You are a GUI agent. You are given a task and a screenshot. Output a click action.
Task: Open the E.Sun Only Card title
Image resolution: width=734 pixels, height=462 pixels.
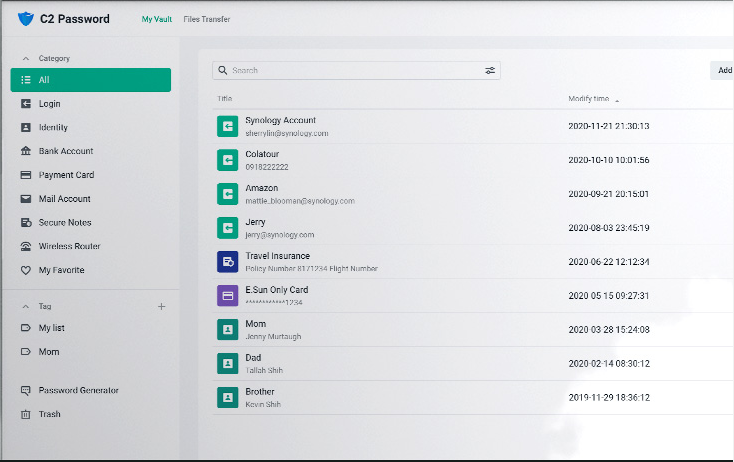click(277, 290)
